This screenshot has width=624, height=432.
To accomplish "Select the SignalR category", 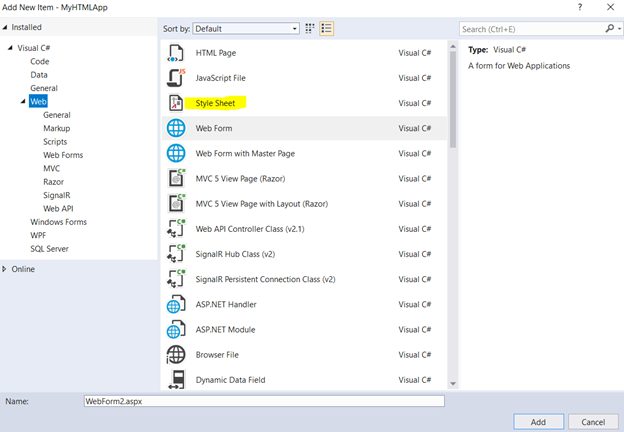I will point(57,195).
